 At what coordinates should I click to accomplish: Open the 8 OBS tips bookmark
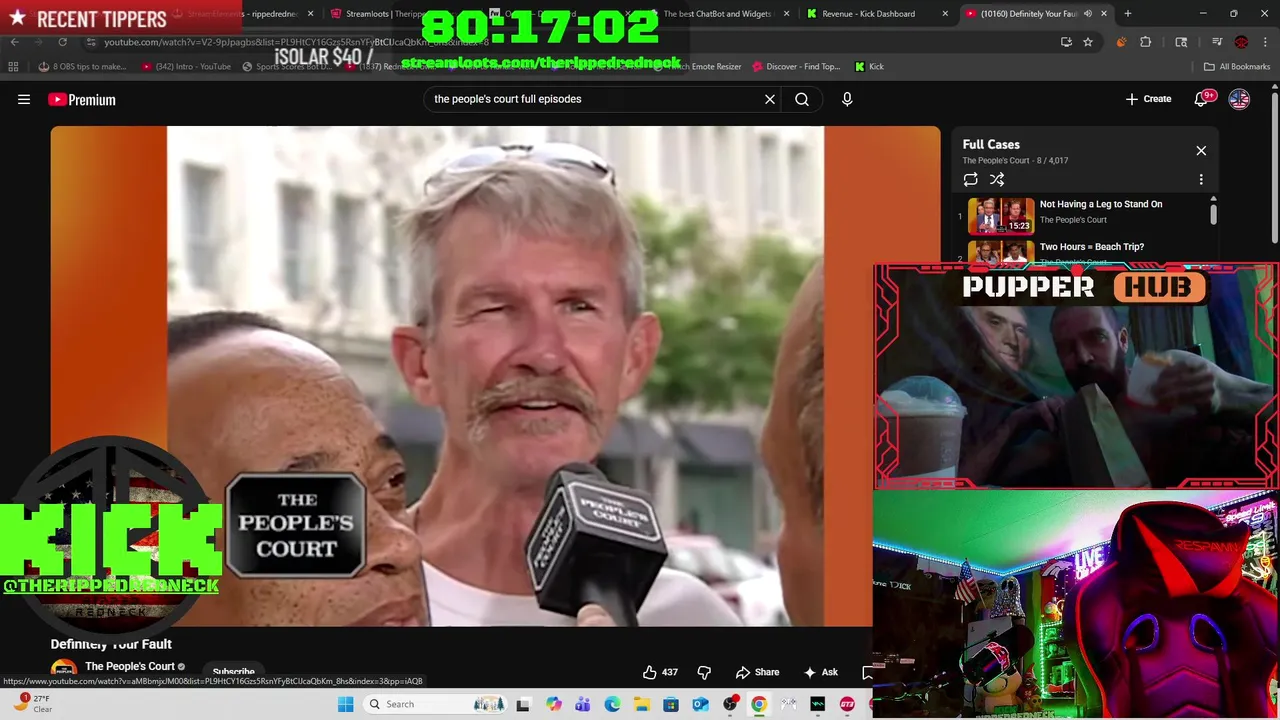[x=82, y=66]
